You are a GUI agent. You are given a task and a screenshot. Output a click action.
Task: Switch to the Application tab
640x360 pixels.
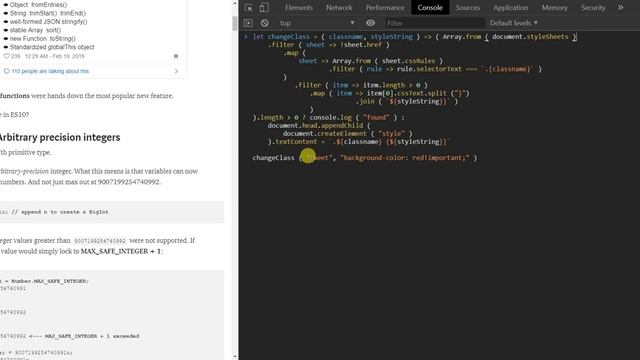(510, 7)
